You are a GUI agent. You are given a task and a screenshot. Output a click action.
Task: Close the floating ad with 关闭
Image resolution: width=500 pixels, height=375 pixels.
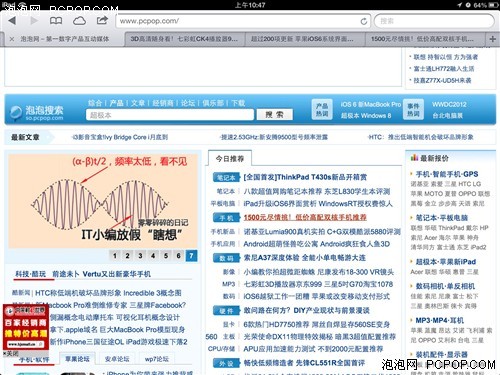[11, 353]
